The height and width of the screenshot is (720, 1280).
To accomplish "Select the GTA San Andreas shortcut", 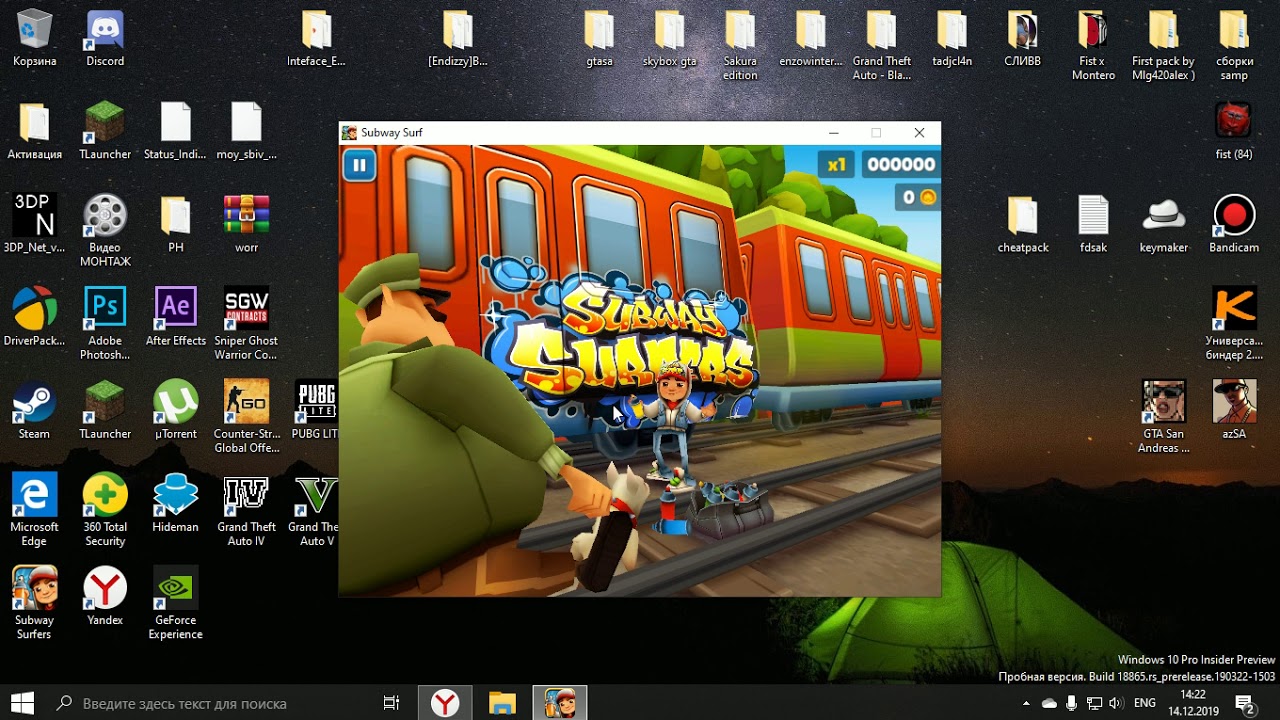I will [x=1163, y=417].
